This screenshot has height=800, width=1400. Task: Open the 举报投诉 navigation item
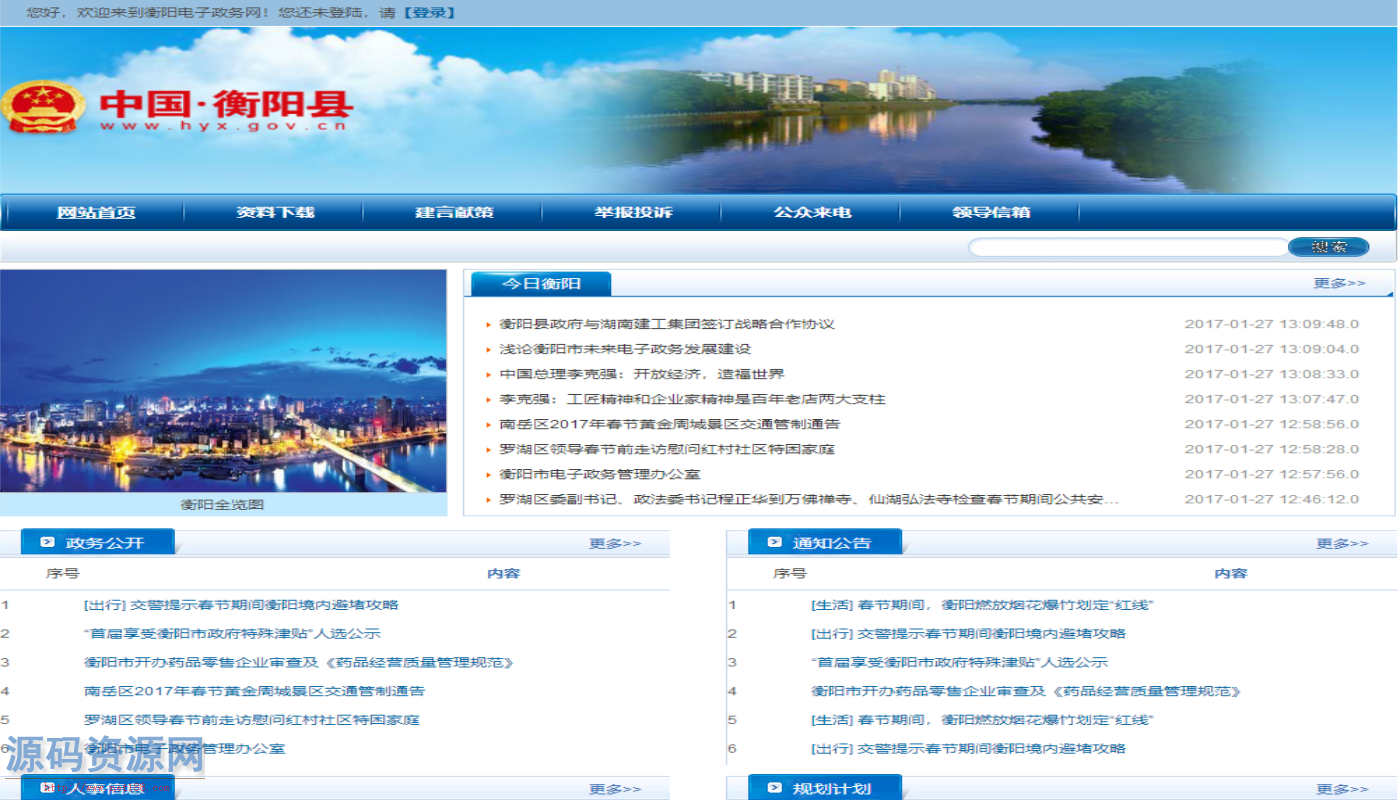[633, 213]
